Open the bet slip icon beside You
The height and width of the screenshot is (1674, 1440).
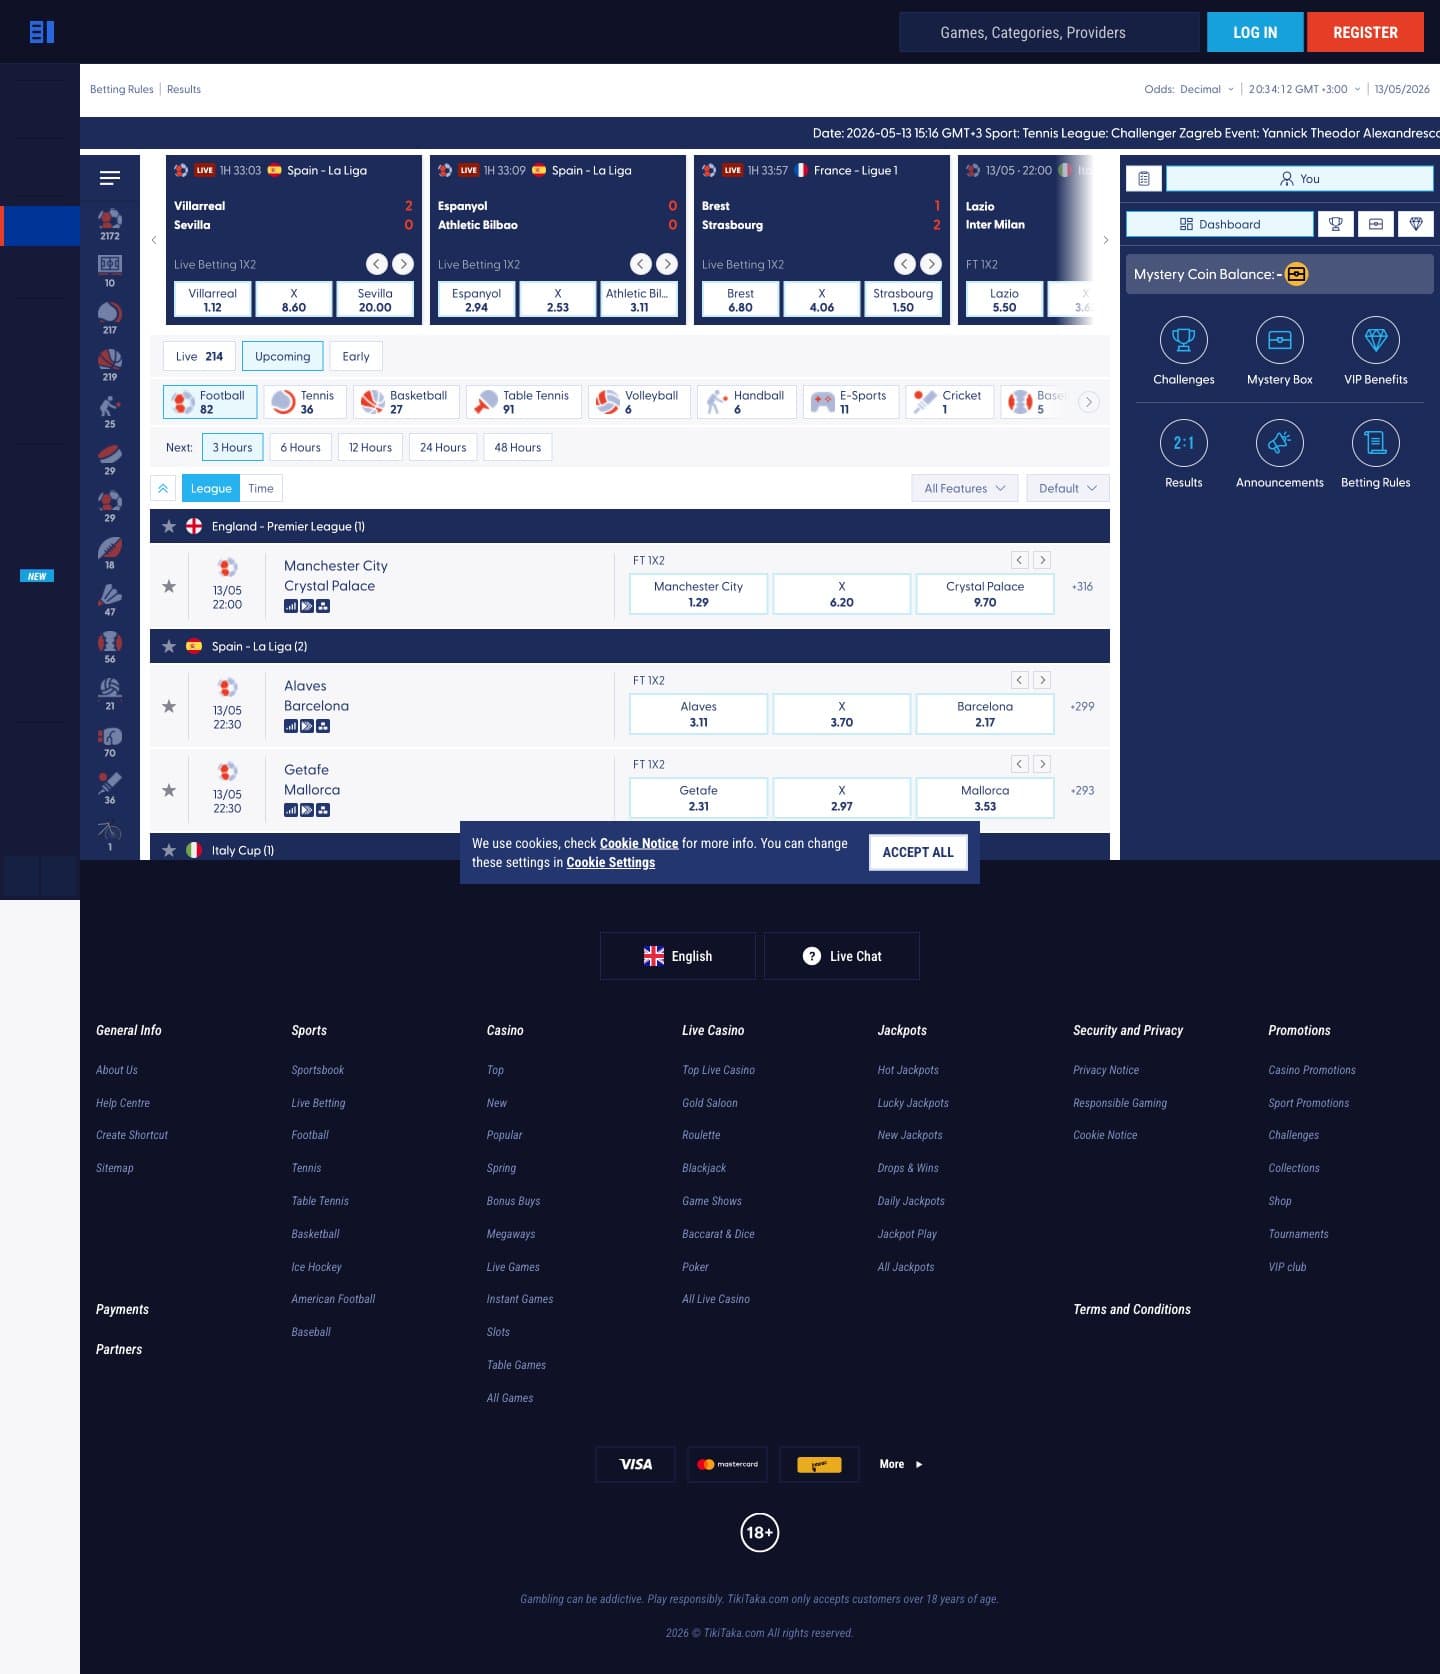[x=1144, y=179]
